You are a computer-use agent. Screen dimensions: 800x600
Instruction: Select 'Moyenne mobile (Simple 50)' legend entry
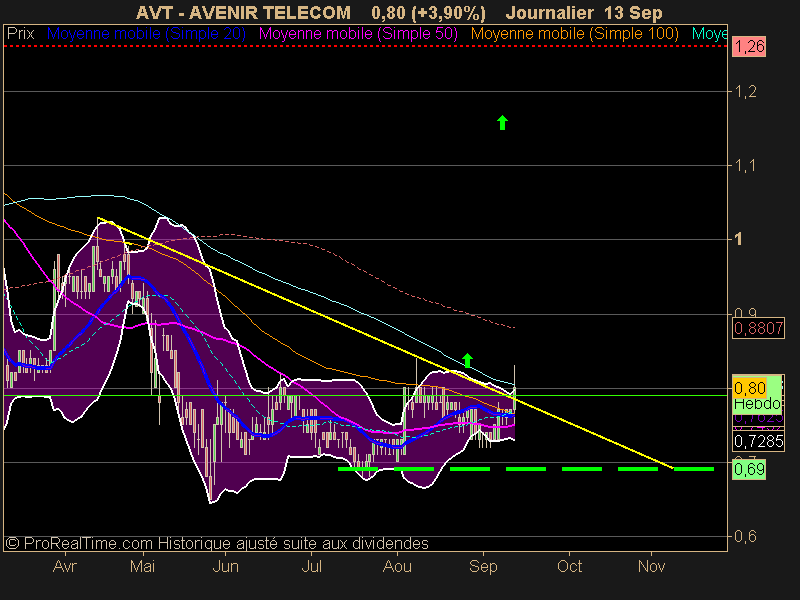coord(358,34)
